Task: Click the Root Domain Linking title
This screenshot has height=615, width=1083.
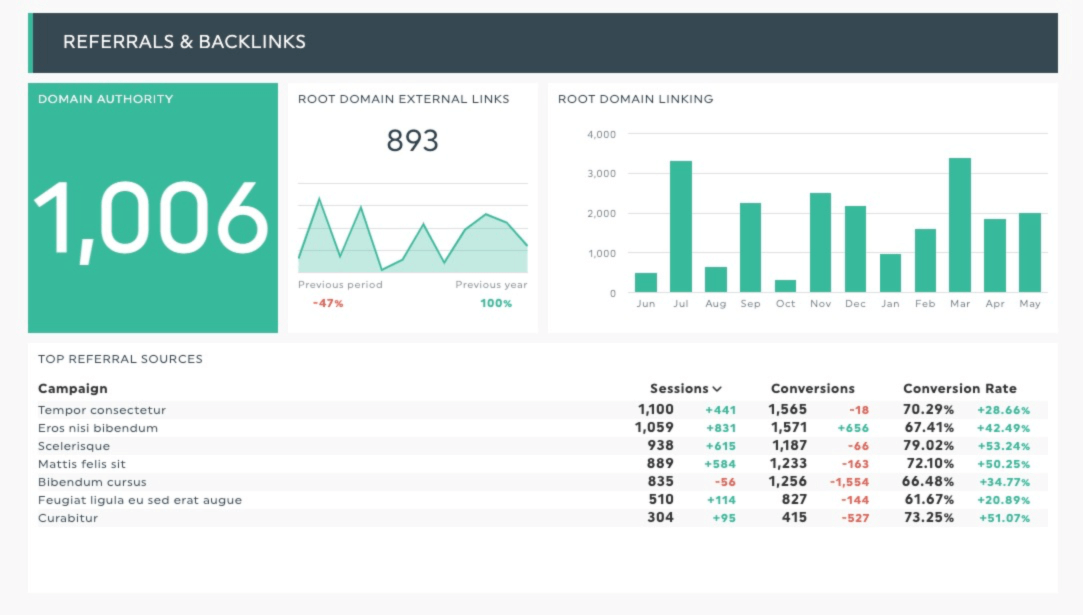Action: tap(635, 99)
